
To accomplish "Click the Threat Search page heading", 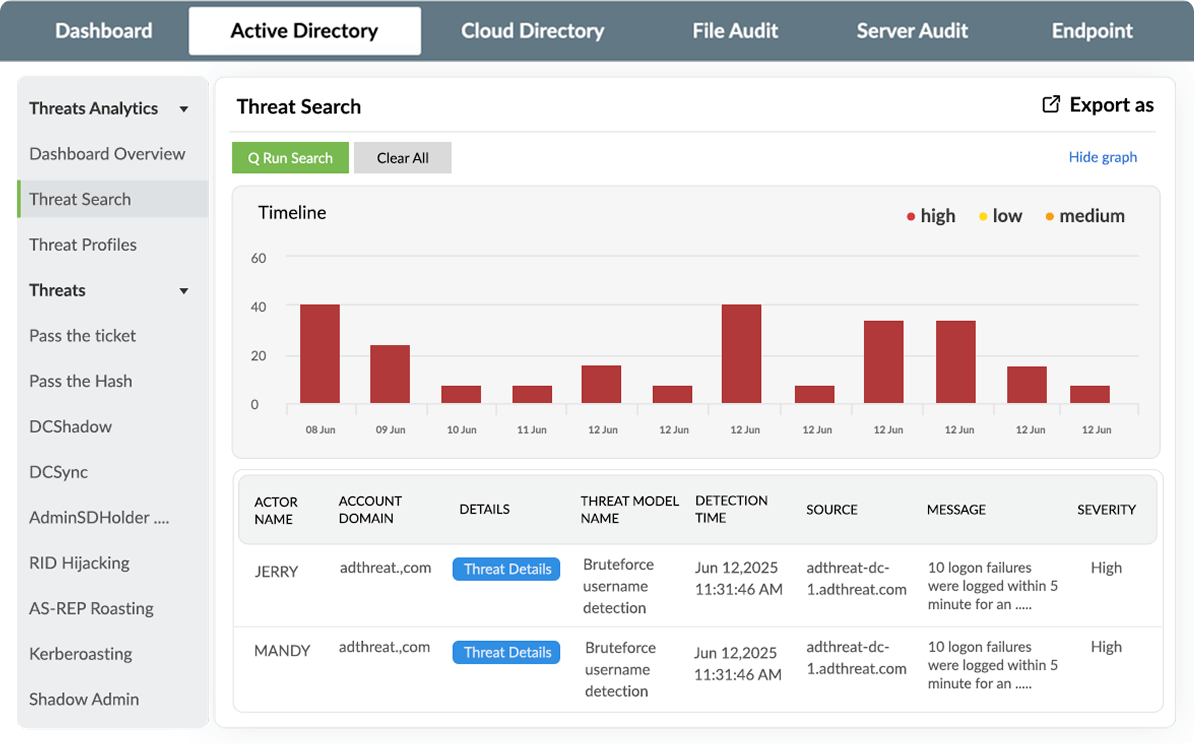I will pyautogui.click(x=298, y=107).
